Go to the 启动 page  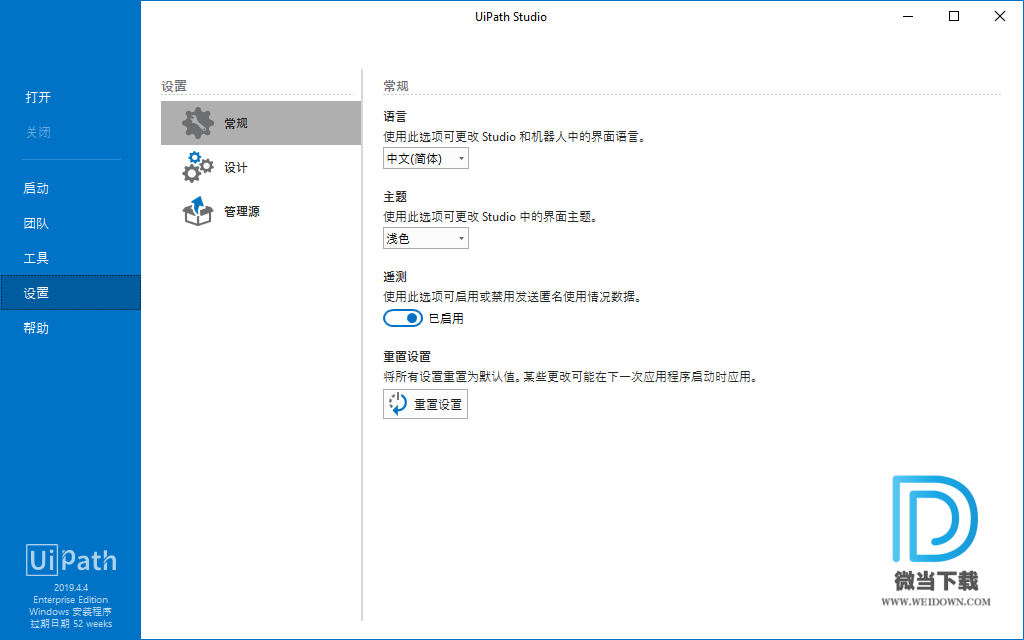(36, 188)
